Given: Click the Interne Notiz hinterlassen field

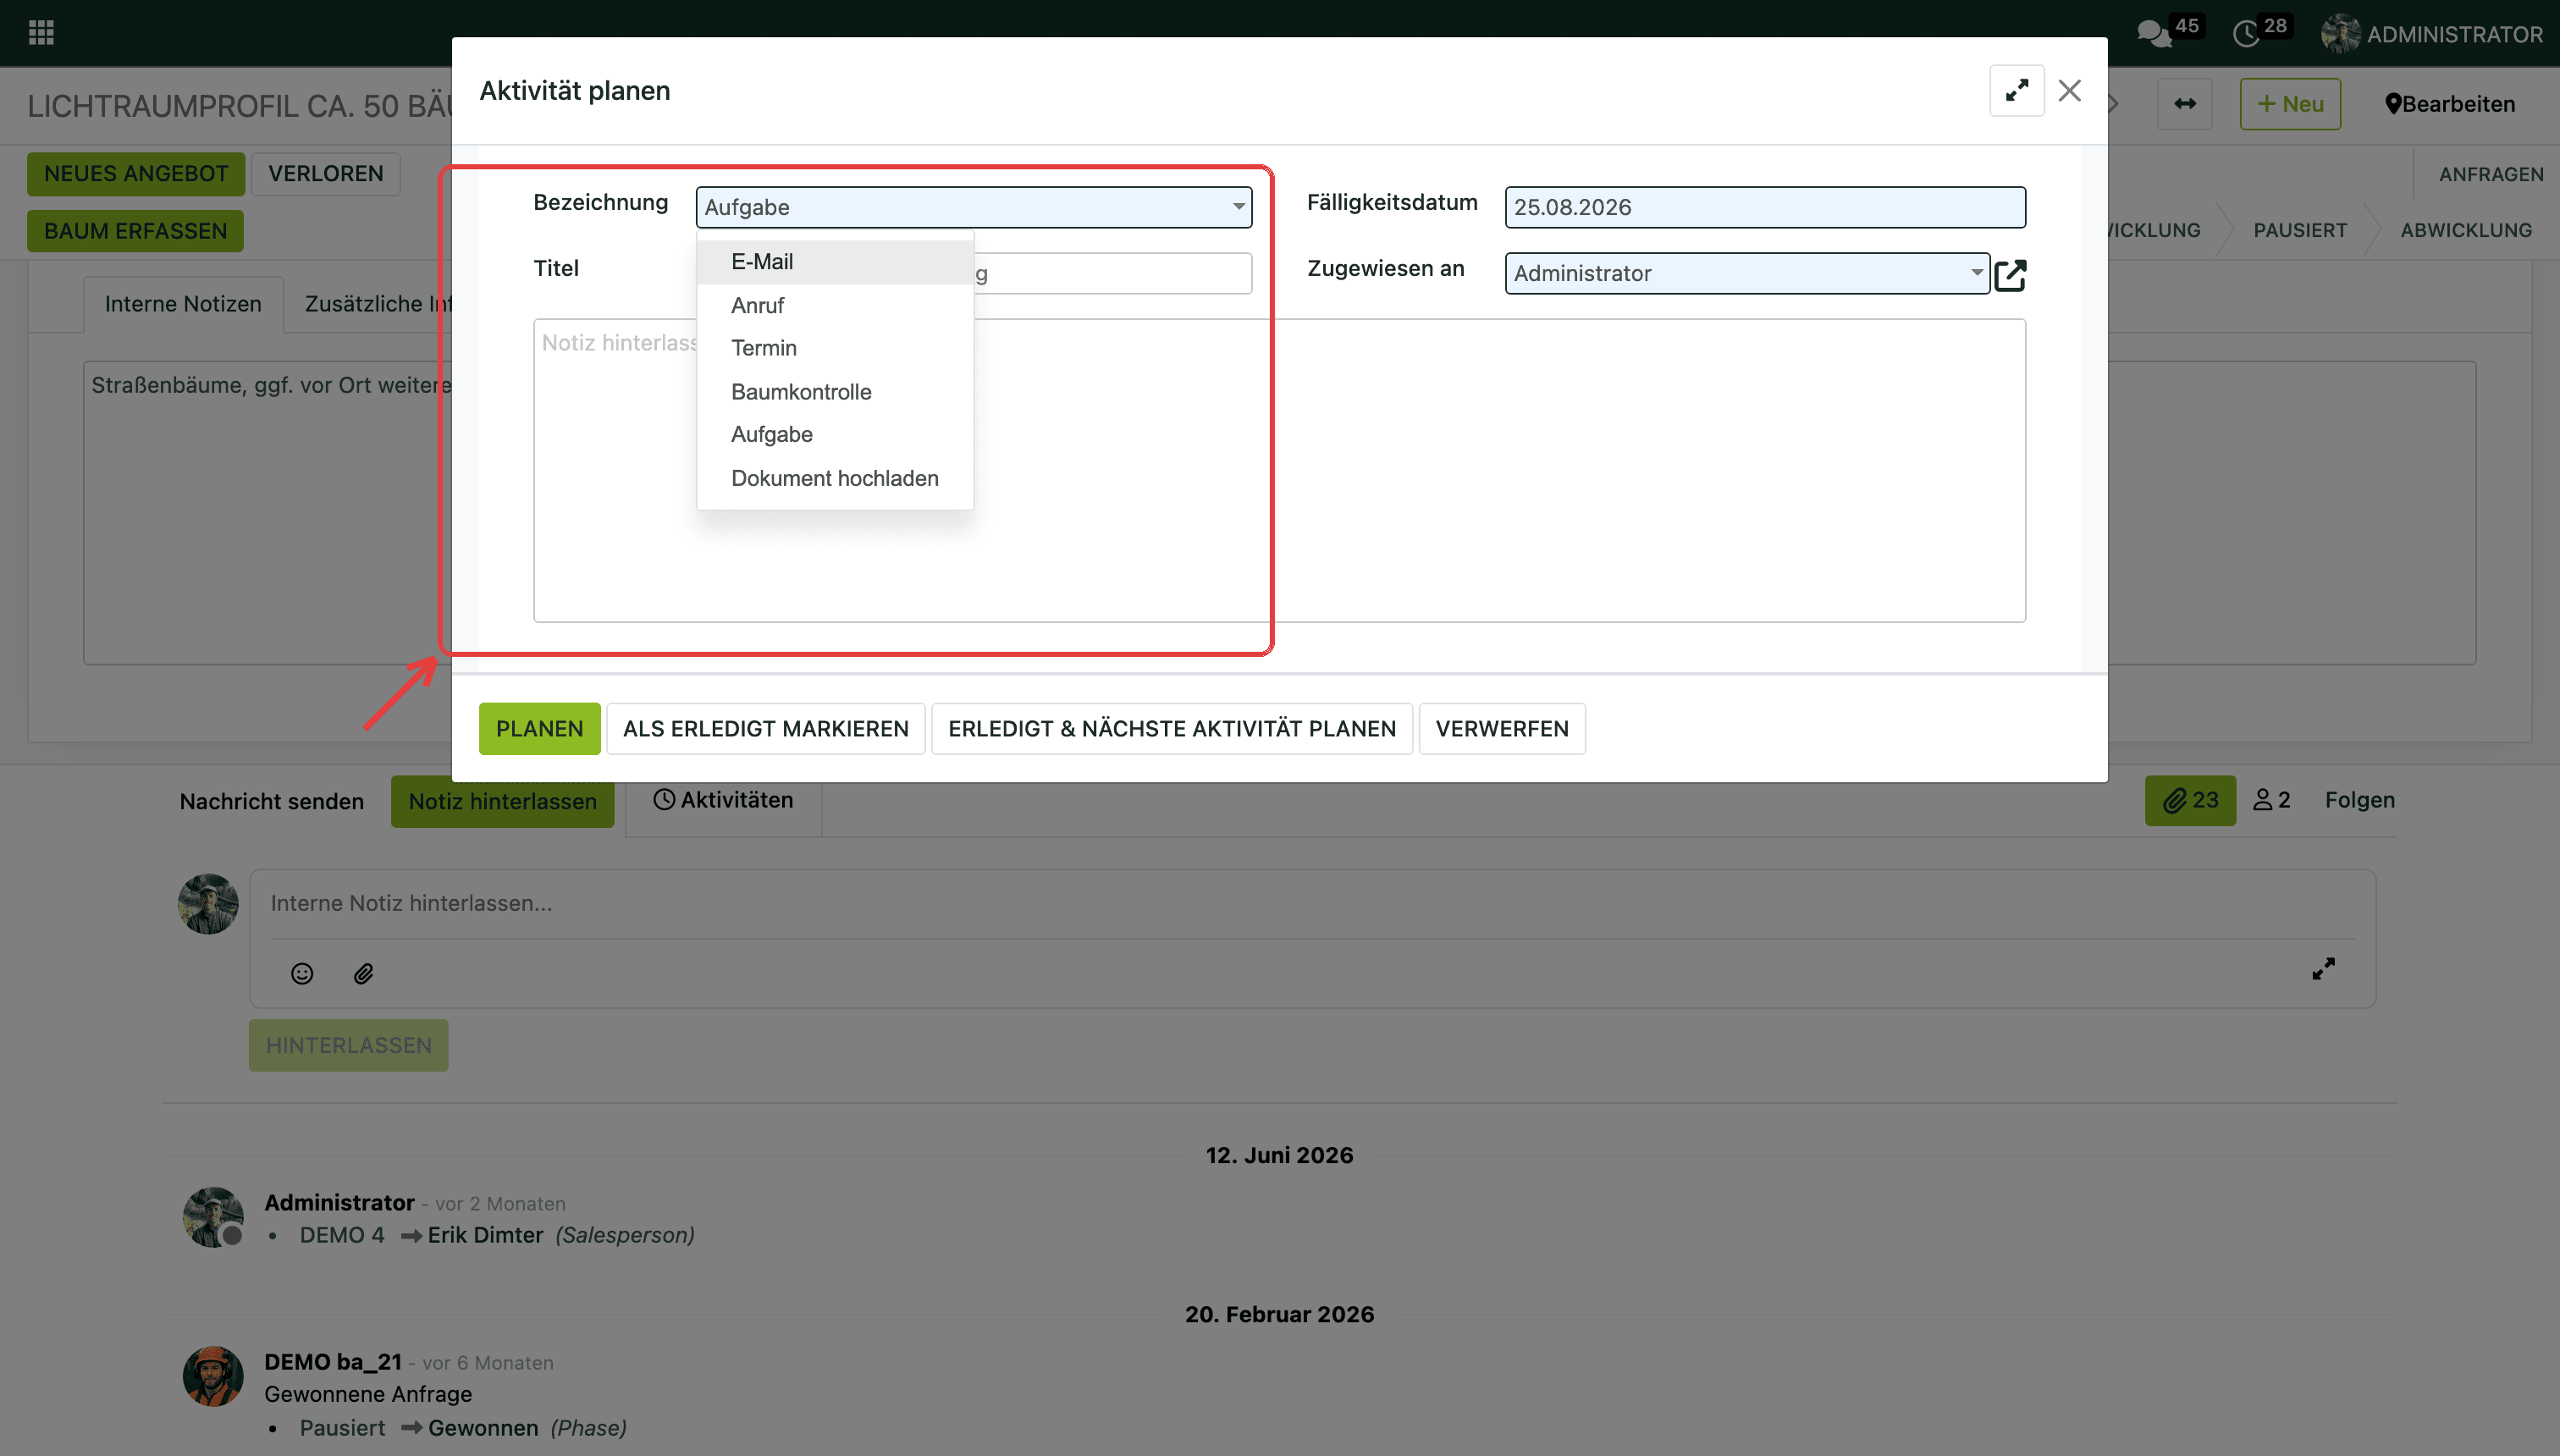Looking at the screenshot, I should pos(1312,903).
